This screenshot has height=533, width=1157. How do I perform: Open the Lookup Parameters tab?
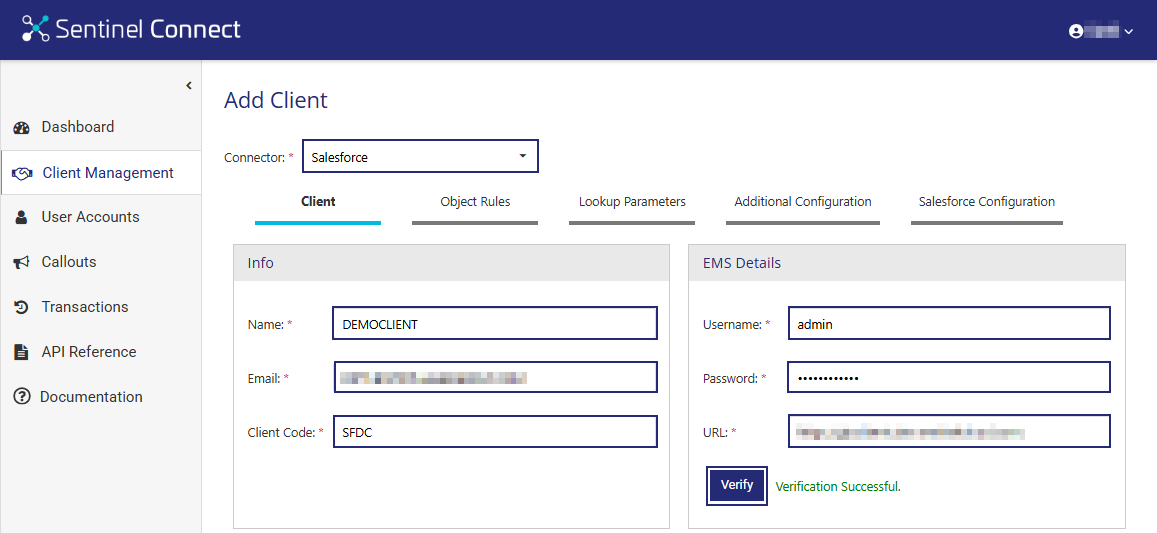pos(632,202)
